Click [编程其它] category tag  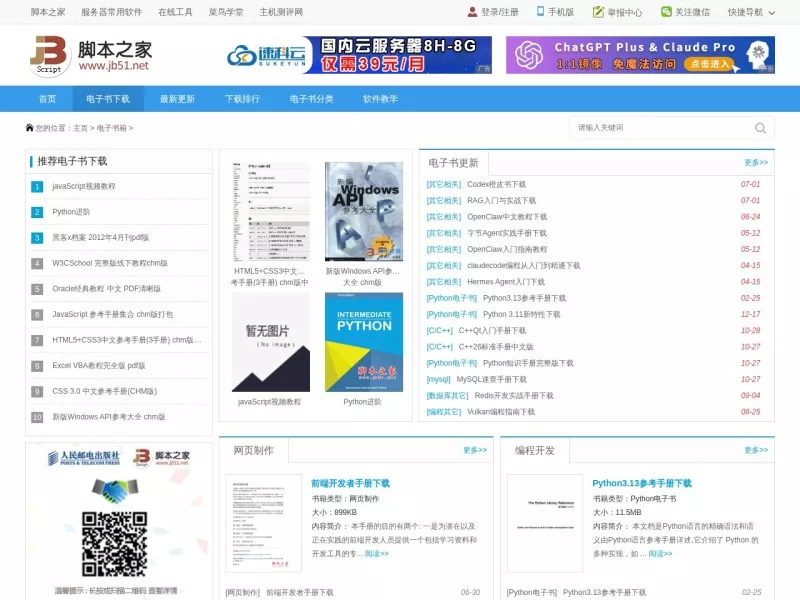click(443, 412)
